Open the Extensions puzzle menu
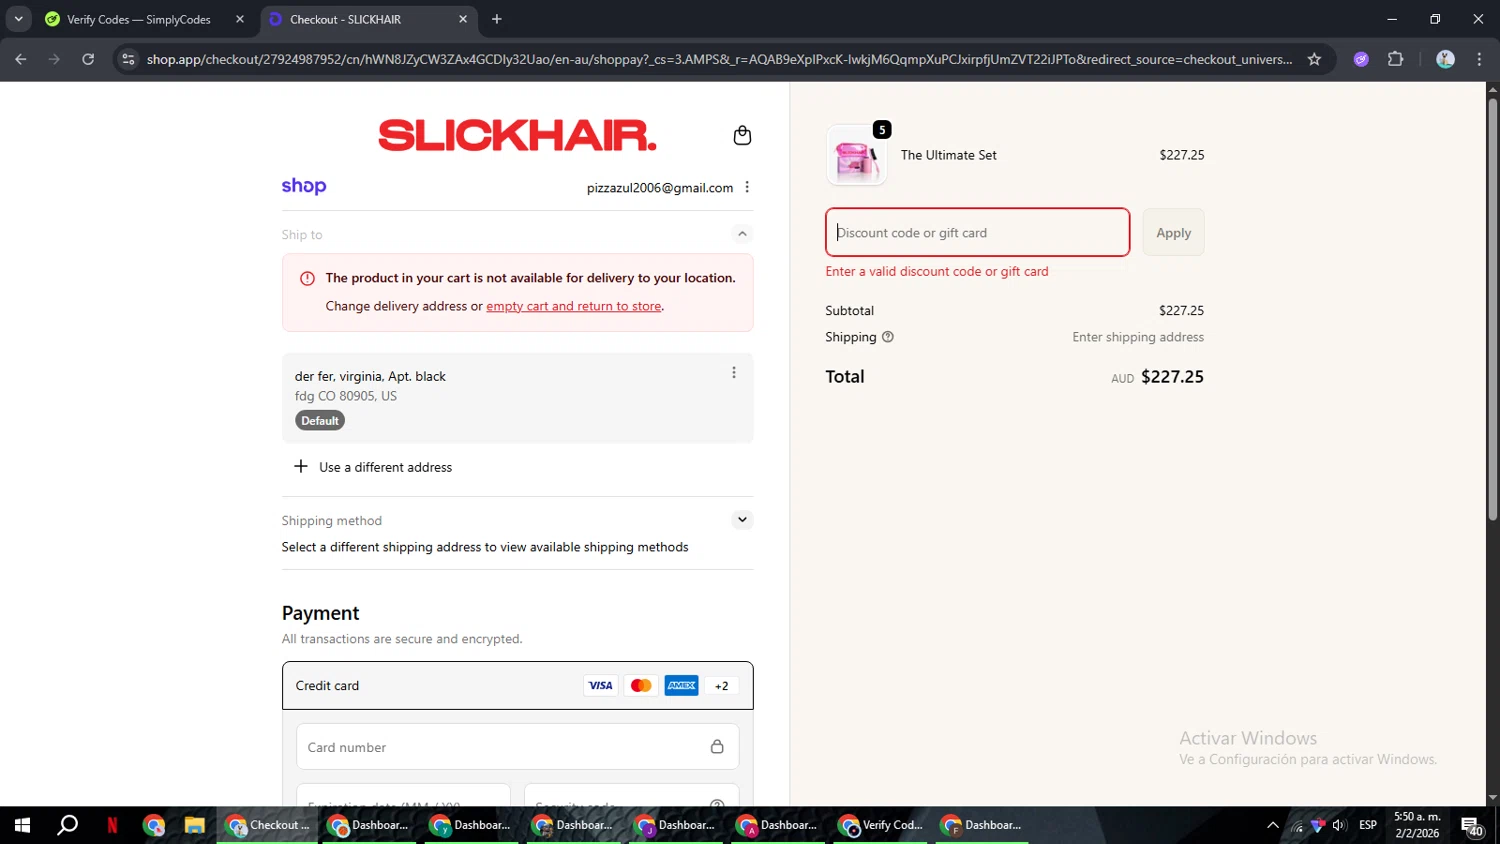 [x=1396, y=59]
